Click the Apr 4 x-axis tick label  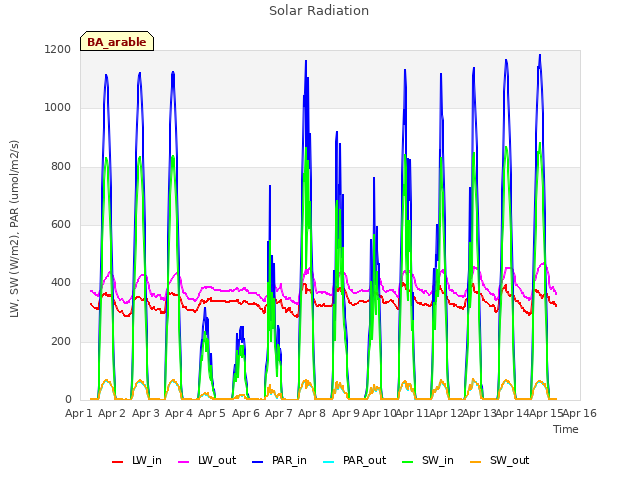179,413
